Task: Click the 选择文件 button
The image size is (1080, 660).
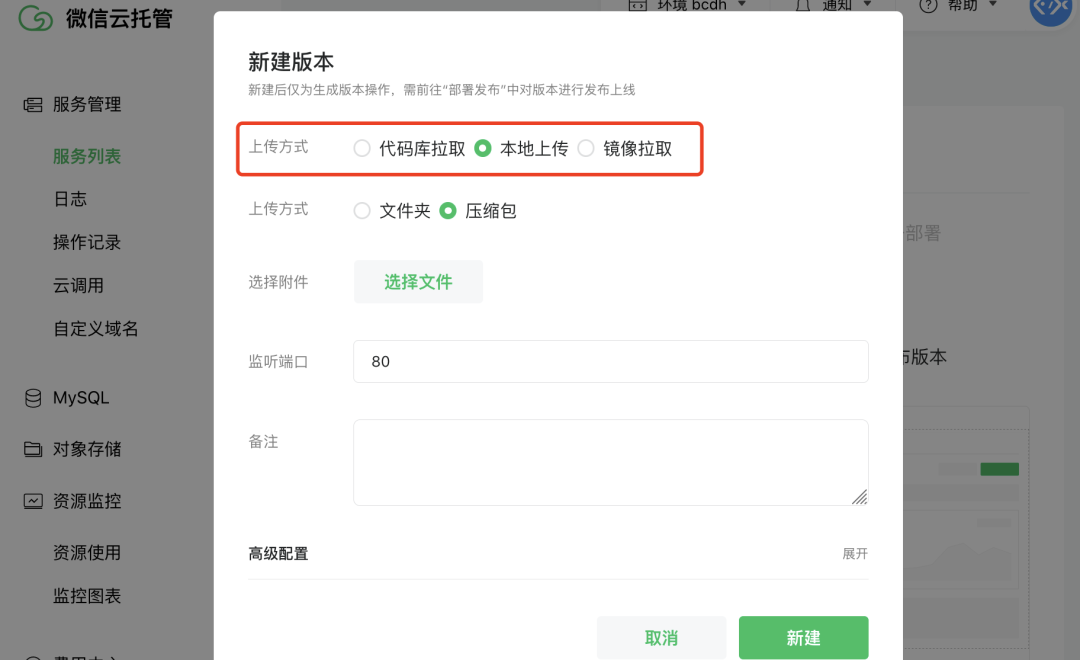Action: (x=418, y=282)
